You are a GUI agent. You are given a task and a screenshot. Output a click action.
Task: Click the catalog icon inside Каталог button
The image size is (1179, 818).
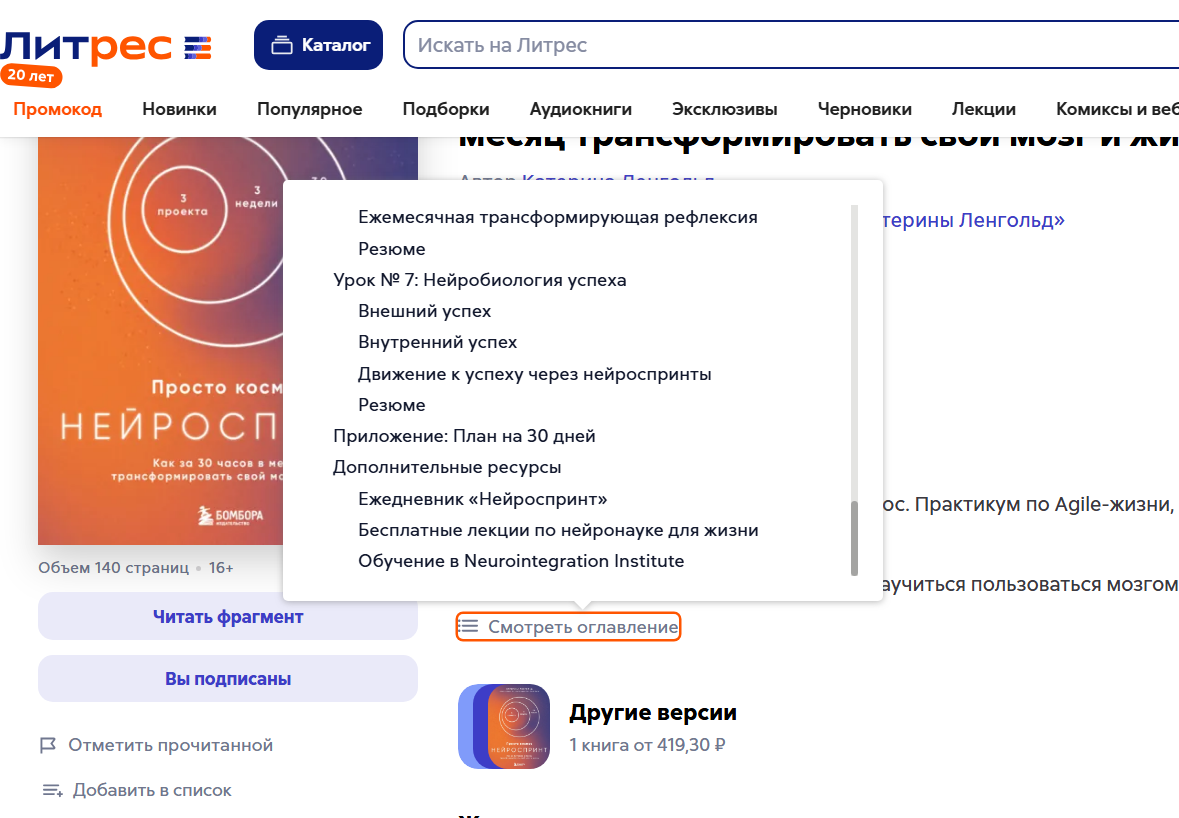(x=282, y=45)
